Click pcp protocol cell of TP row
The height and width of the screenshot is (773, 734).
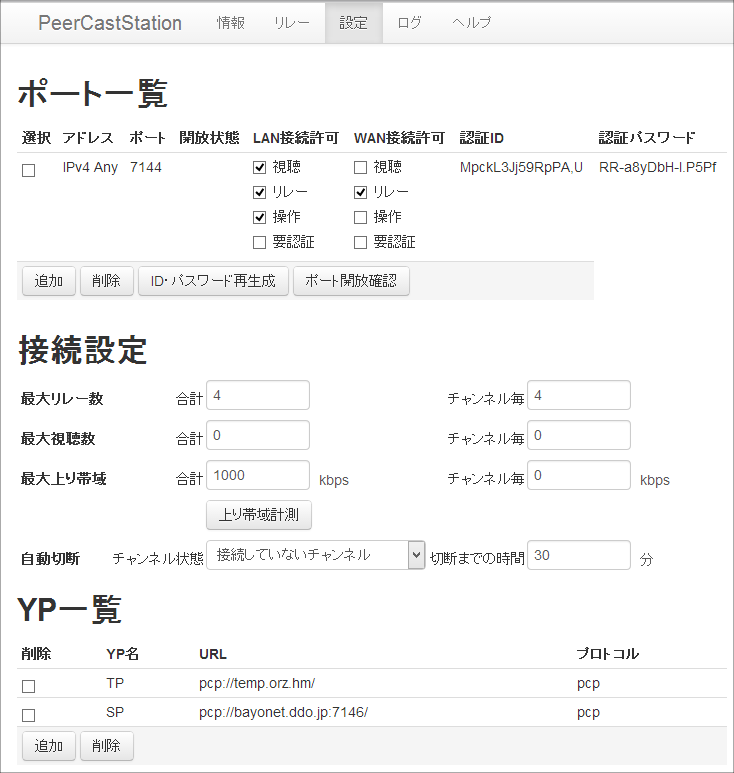point(588,684)
